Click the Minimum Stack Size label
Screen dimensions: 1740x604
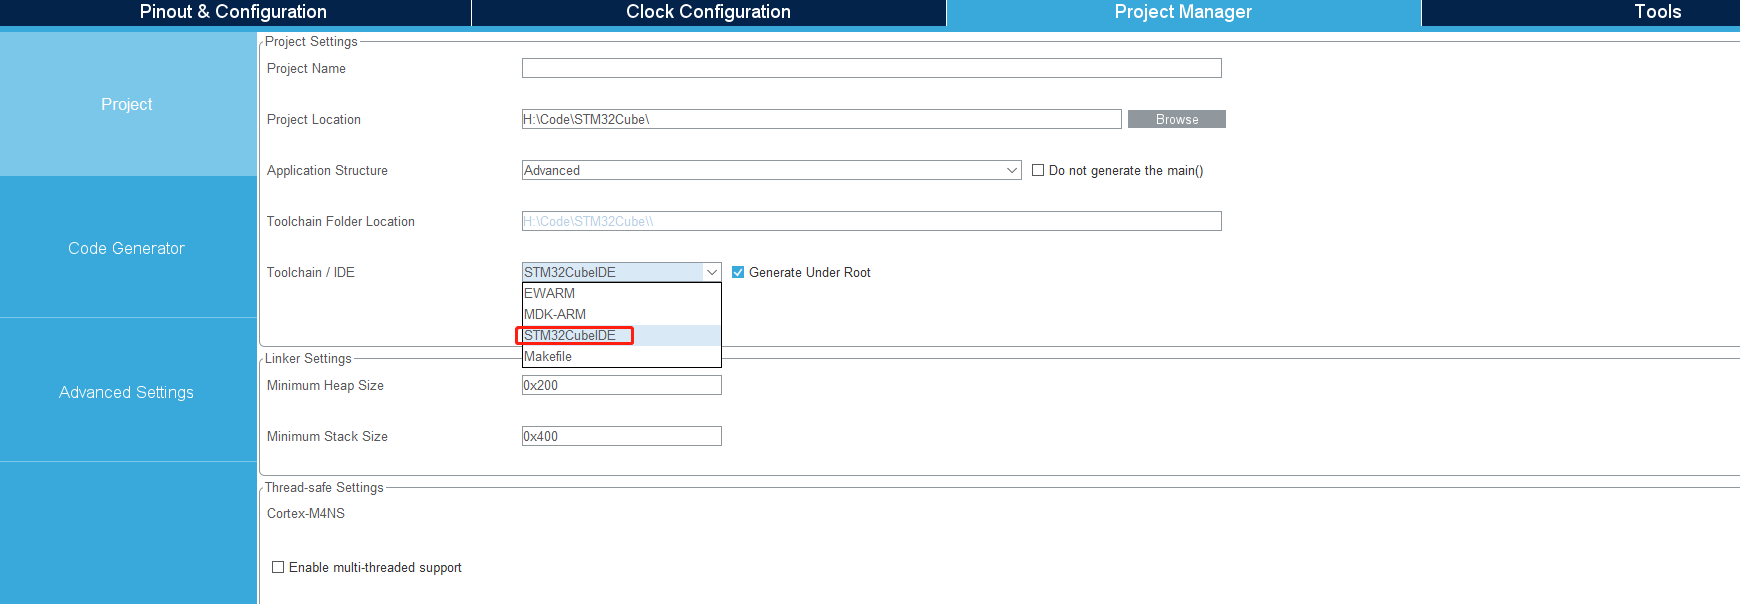click(x=327, y=436)
